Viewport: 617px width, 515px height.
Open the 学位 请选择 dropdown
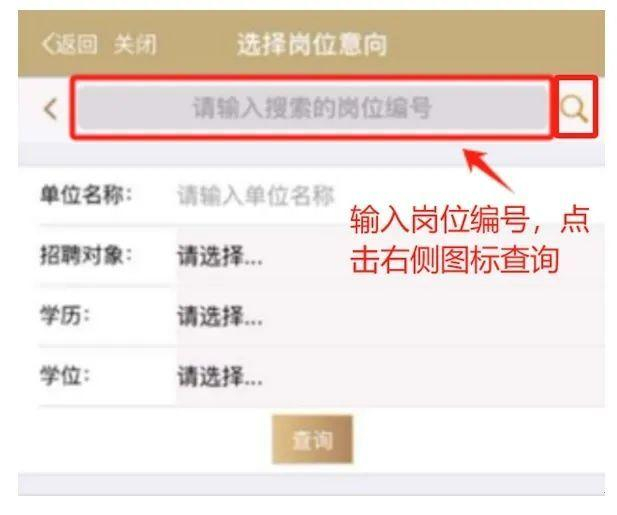pos(390,376)
